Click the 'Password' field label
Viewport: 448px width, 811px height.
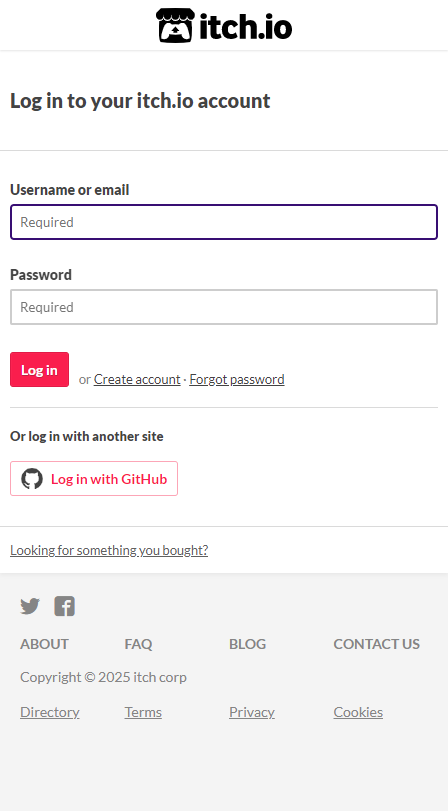pos(41,275)
